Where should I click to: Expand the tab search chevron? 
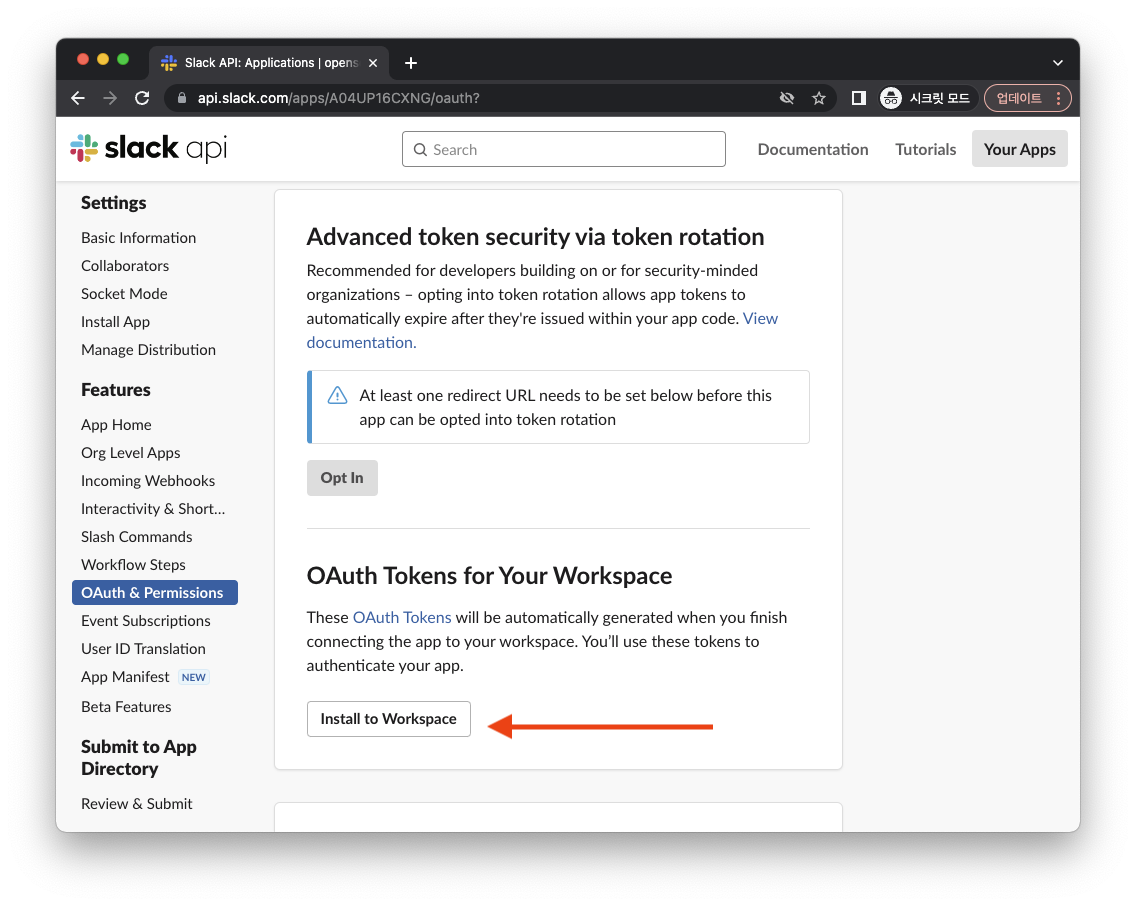[1058, 63]
